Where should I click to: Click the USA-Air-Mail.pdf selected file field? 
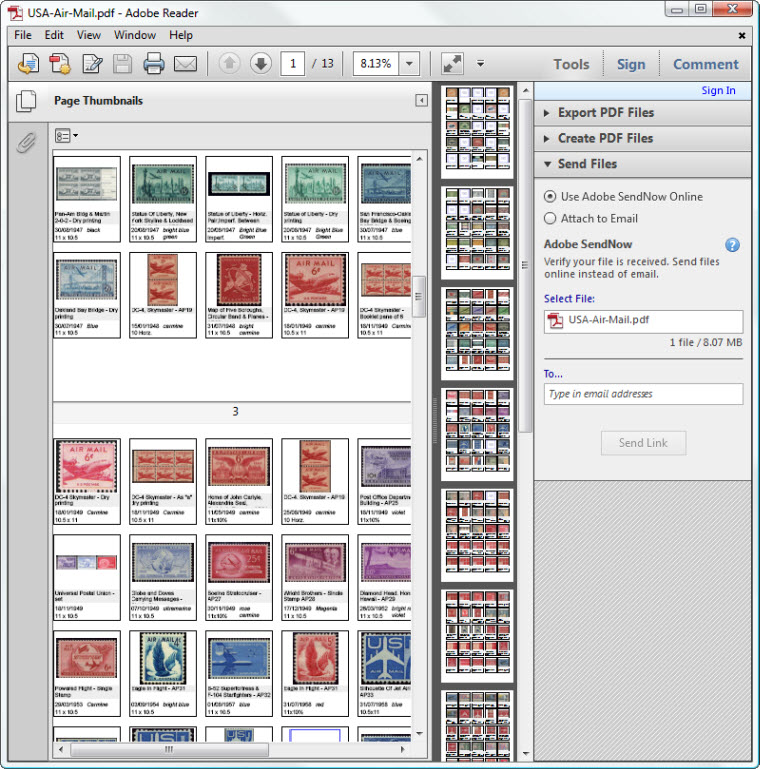tap(643, 321)
